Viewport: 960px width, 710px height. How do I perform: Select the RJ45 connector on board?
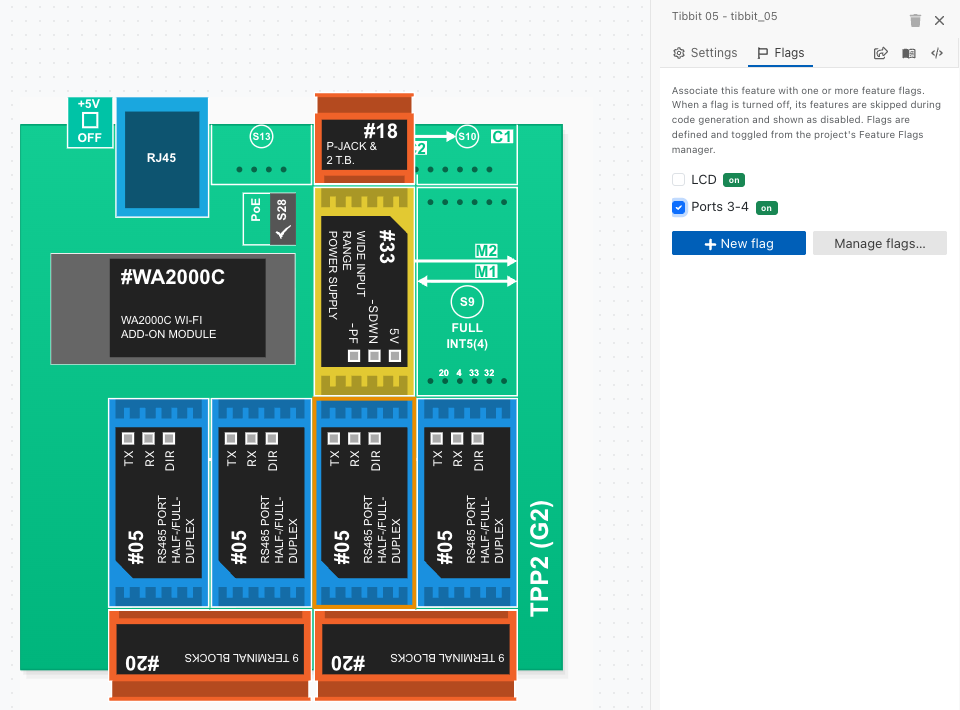point(162,157)
